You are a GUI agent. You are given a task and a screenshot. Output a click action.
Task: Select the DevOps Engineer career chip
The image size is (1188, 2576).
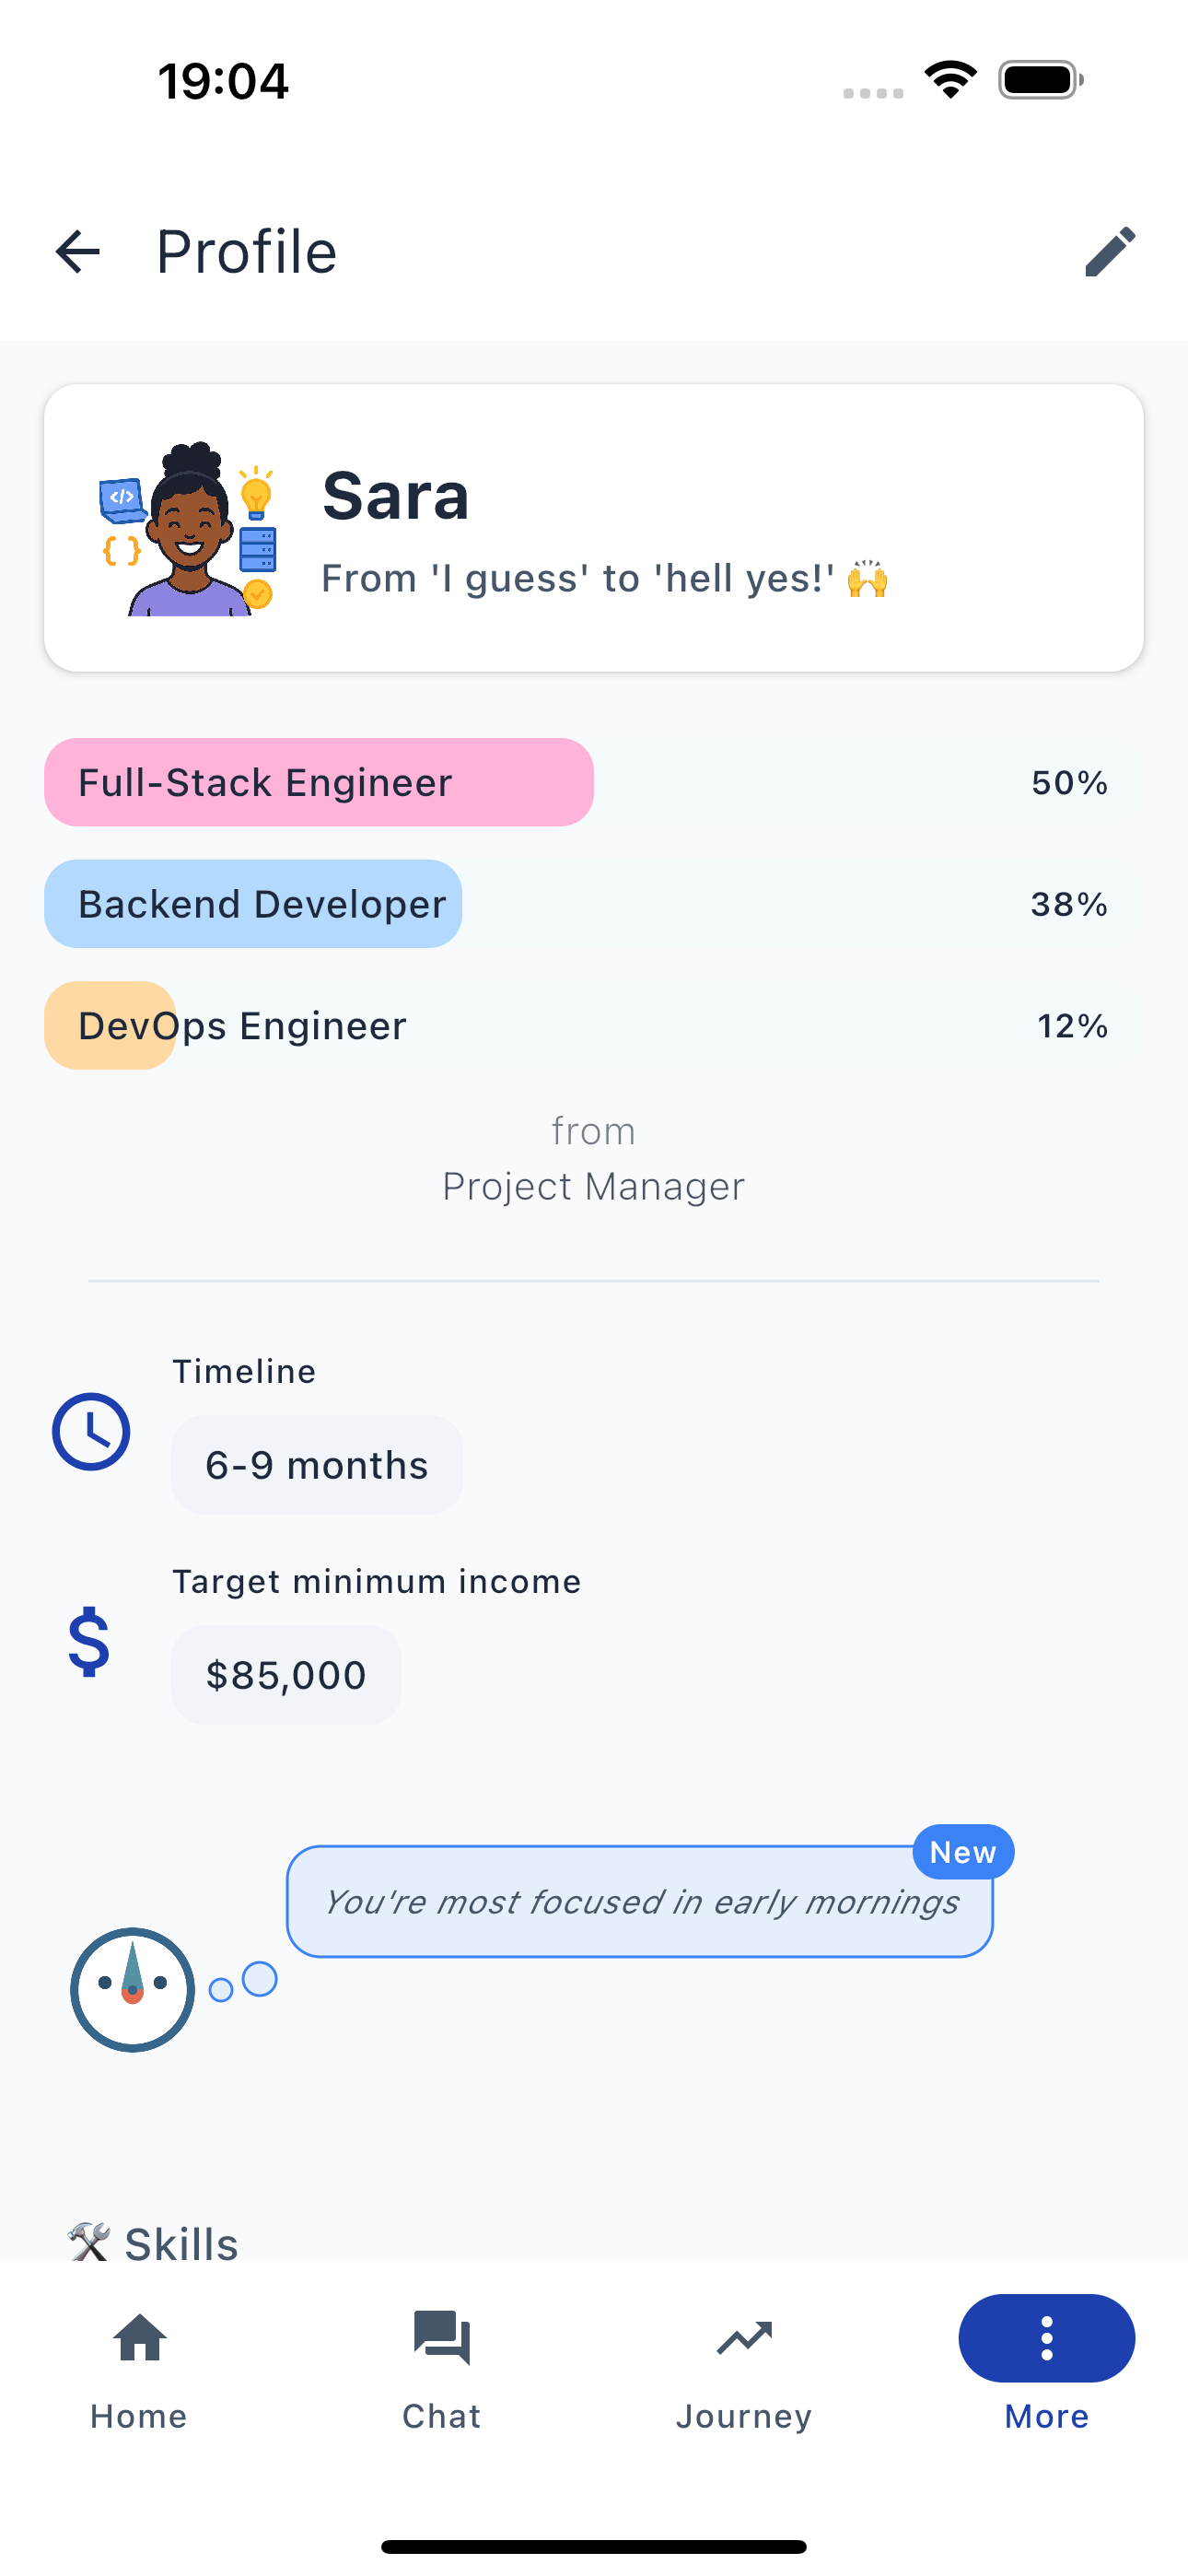coord(242,1025)
